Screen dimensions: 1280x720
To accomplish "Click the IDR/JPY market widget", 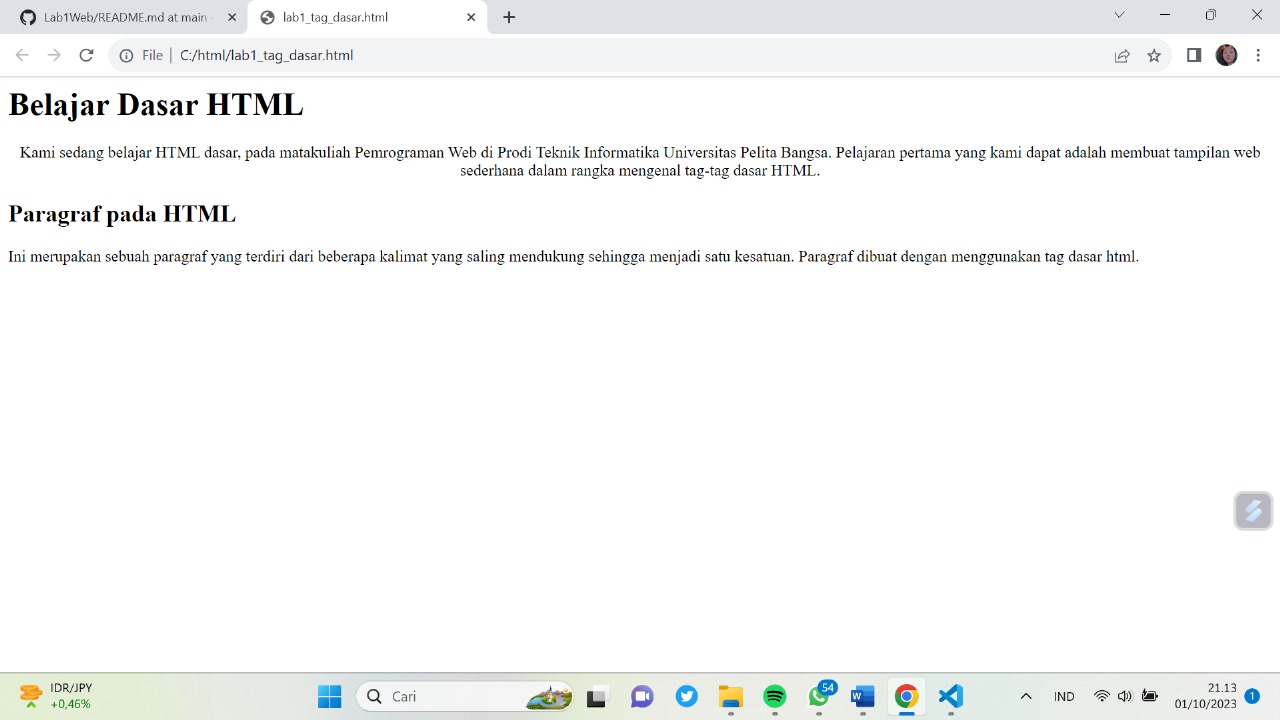I will tap(56, 695).
